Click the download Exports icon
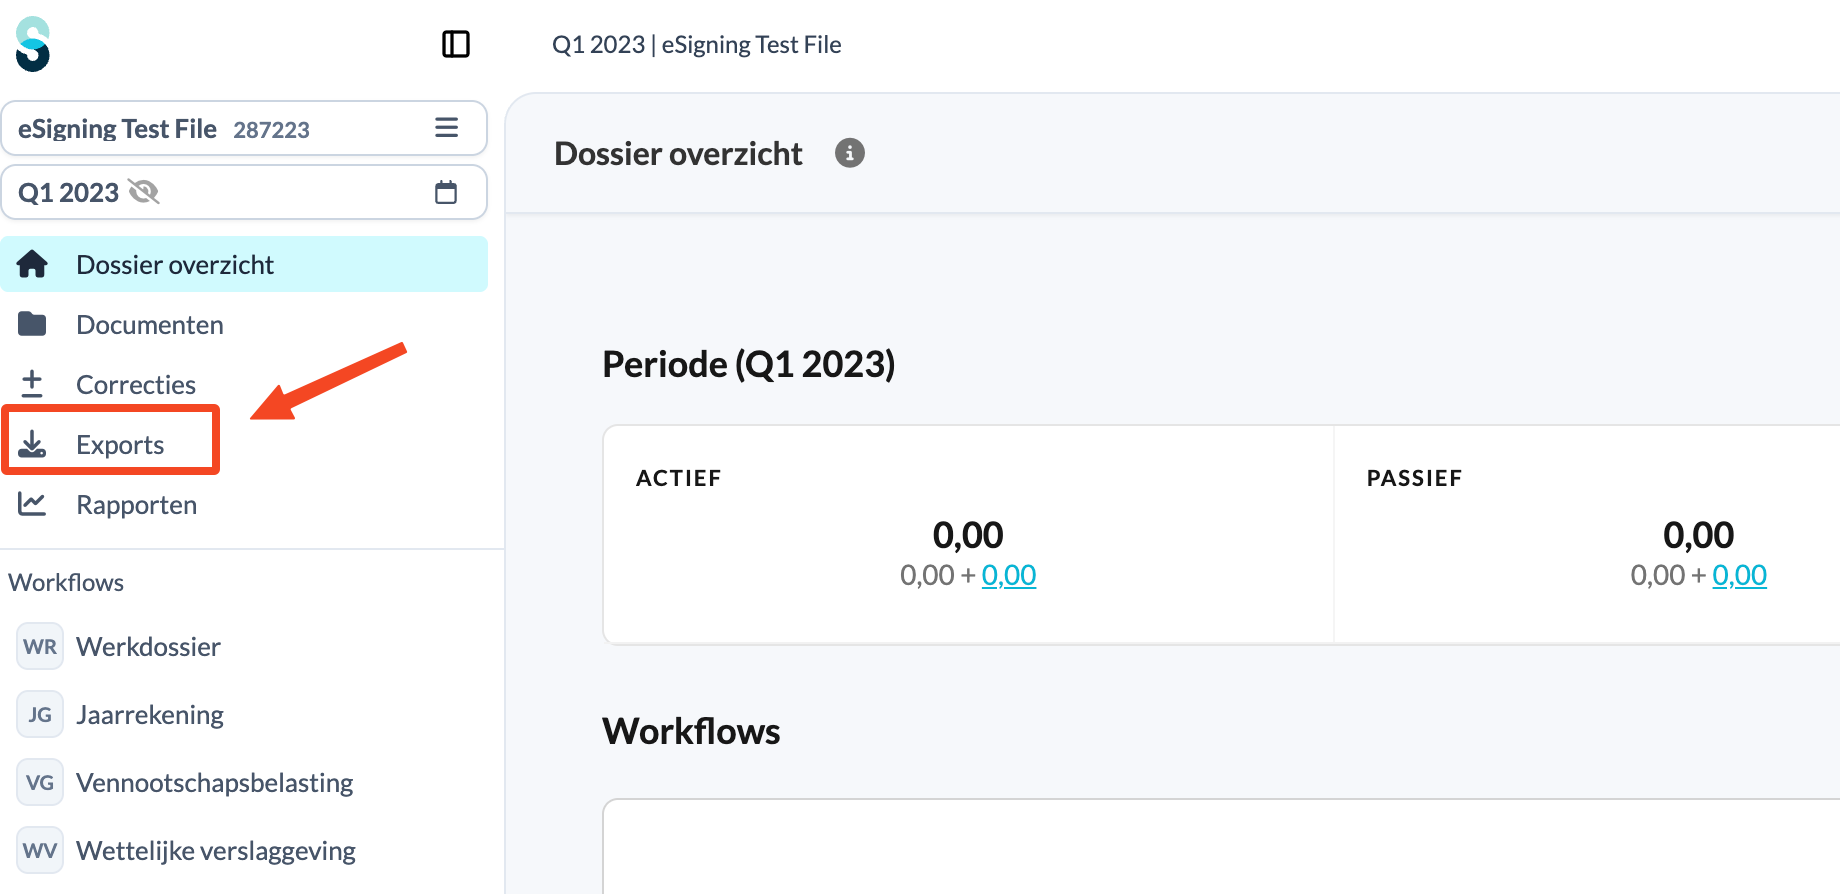The width and height of the screenshot is (1840, 894). tap(32, 444)
